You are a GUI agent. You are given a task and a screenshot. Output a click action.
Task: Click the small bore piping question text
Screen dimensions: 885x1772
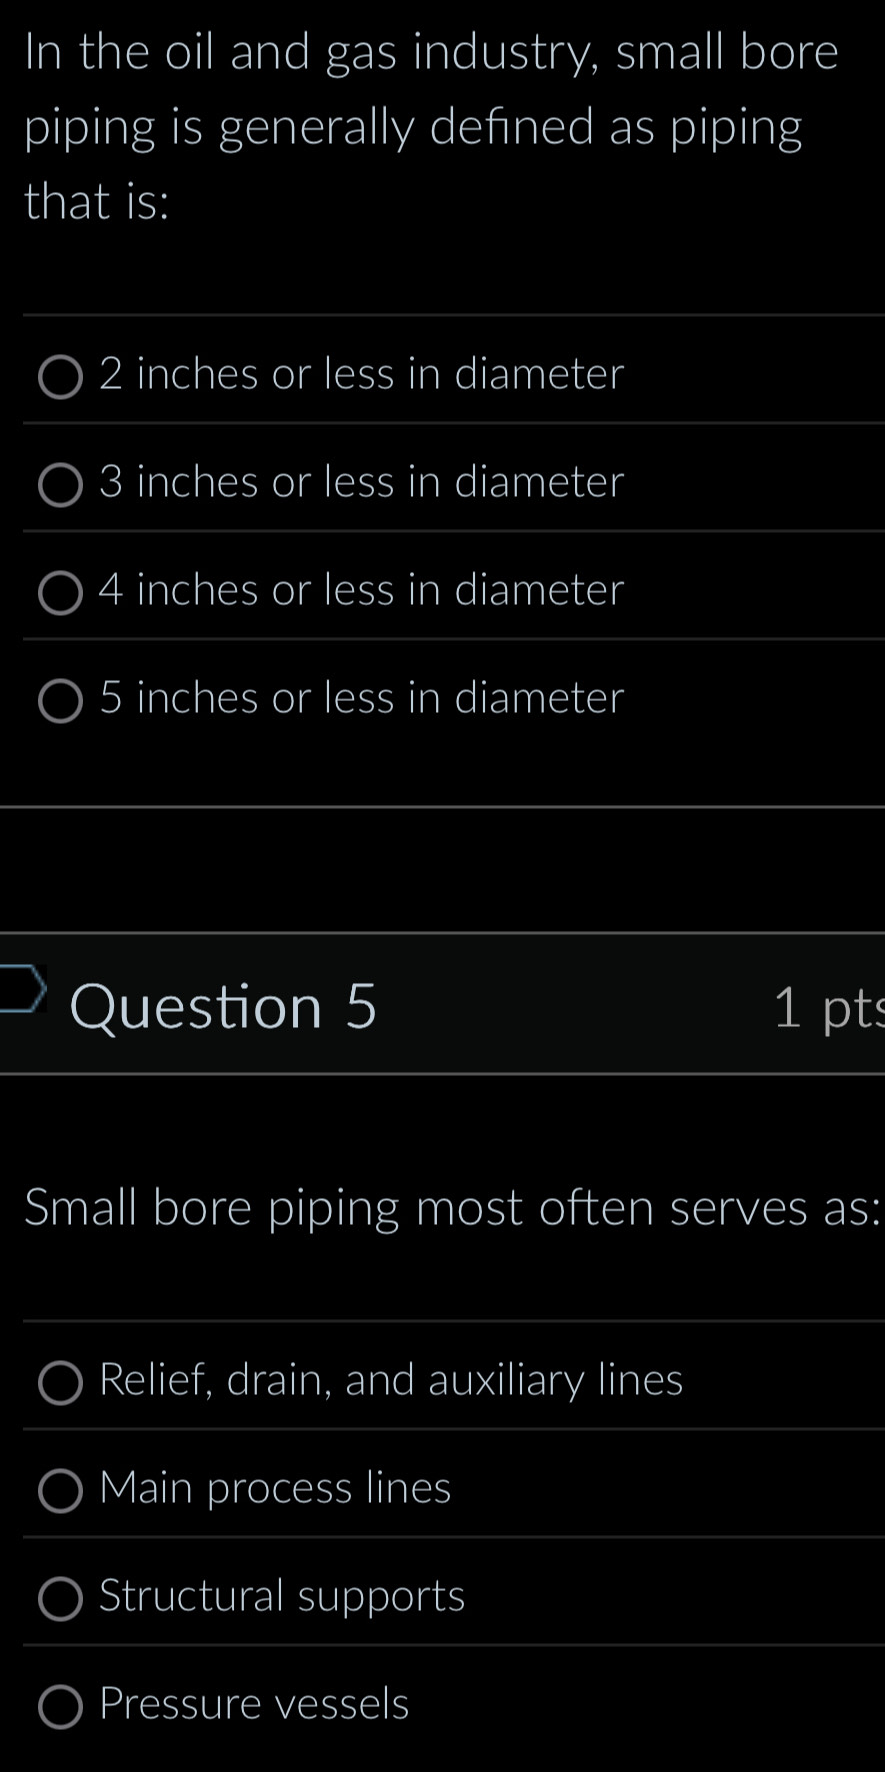430,125
